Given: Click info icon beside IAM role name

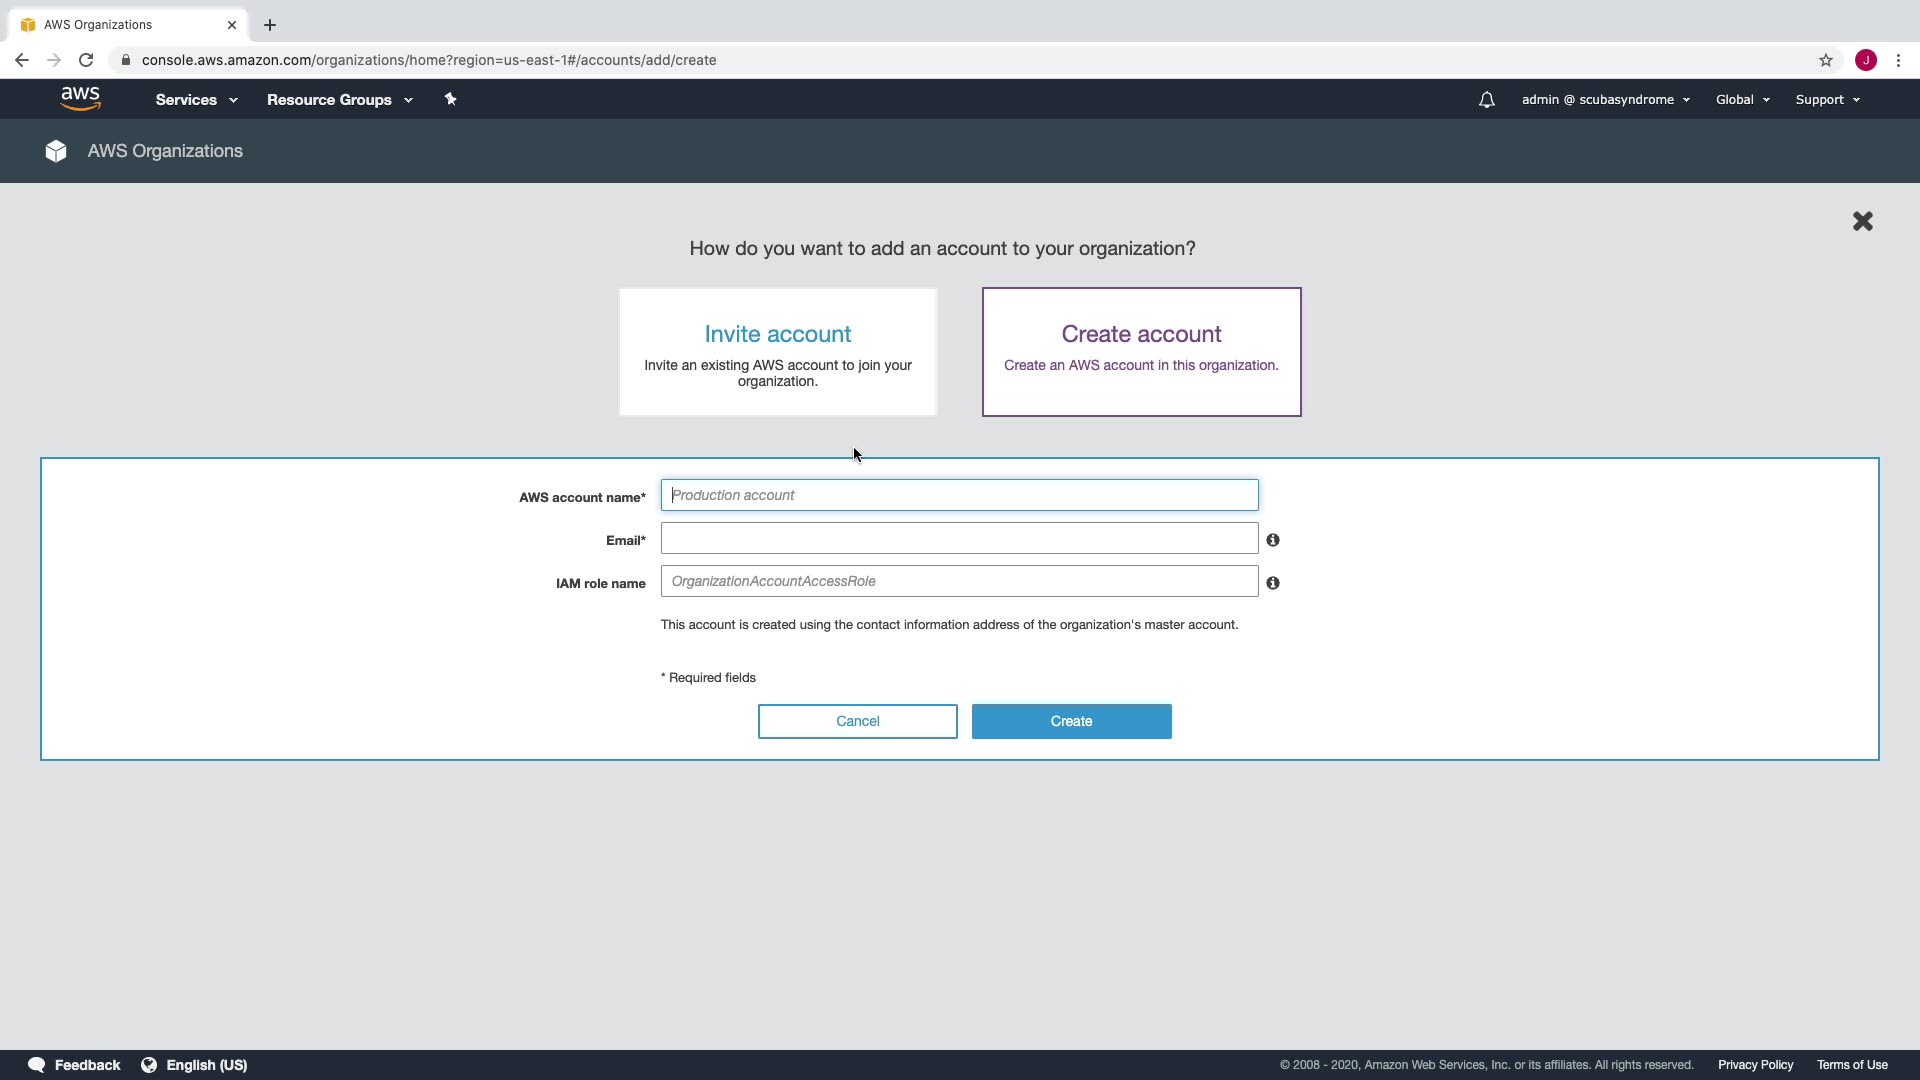Looking at the screenshot, I should pos(1273,583).
